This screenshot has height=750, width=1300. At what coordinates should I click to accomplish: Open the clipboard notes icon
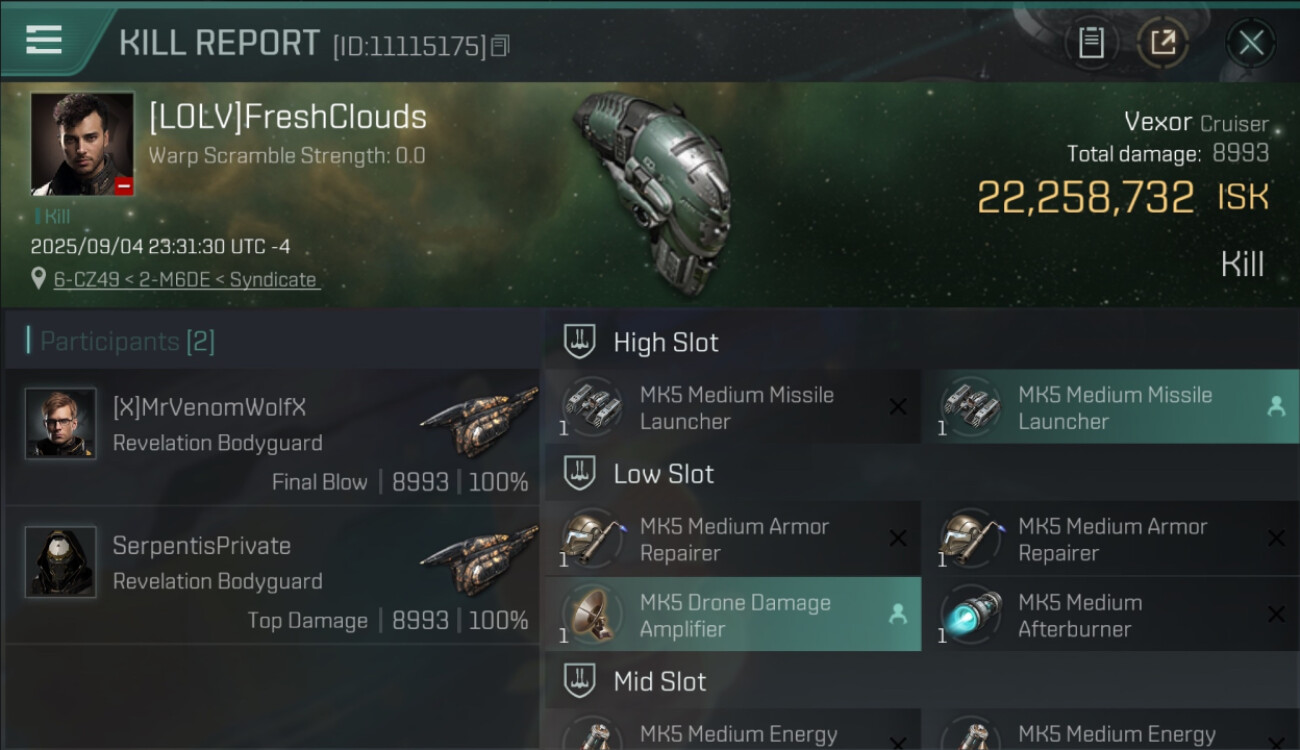tap(1091, 43)
